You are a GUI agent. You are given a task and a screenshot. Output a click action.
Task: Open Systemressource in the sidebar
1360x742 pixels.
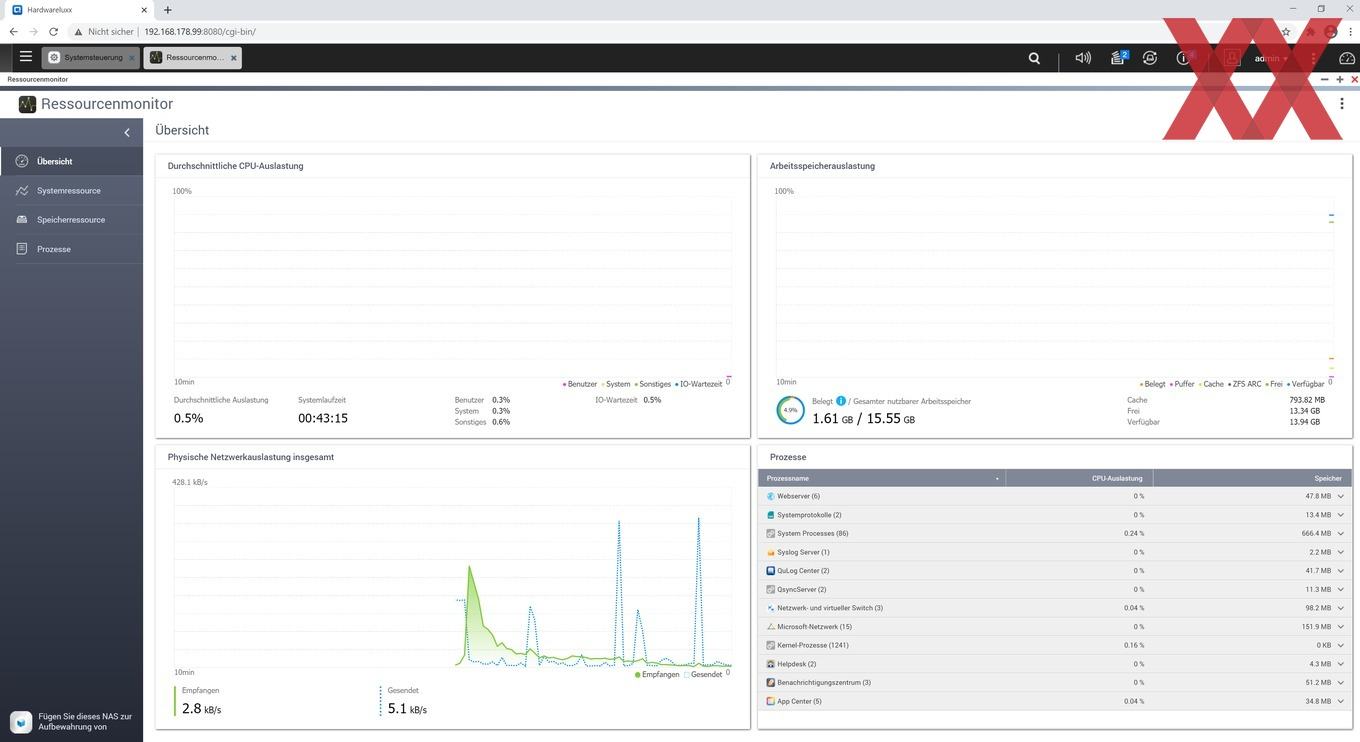[71, 190]
